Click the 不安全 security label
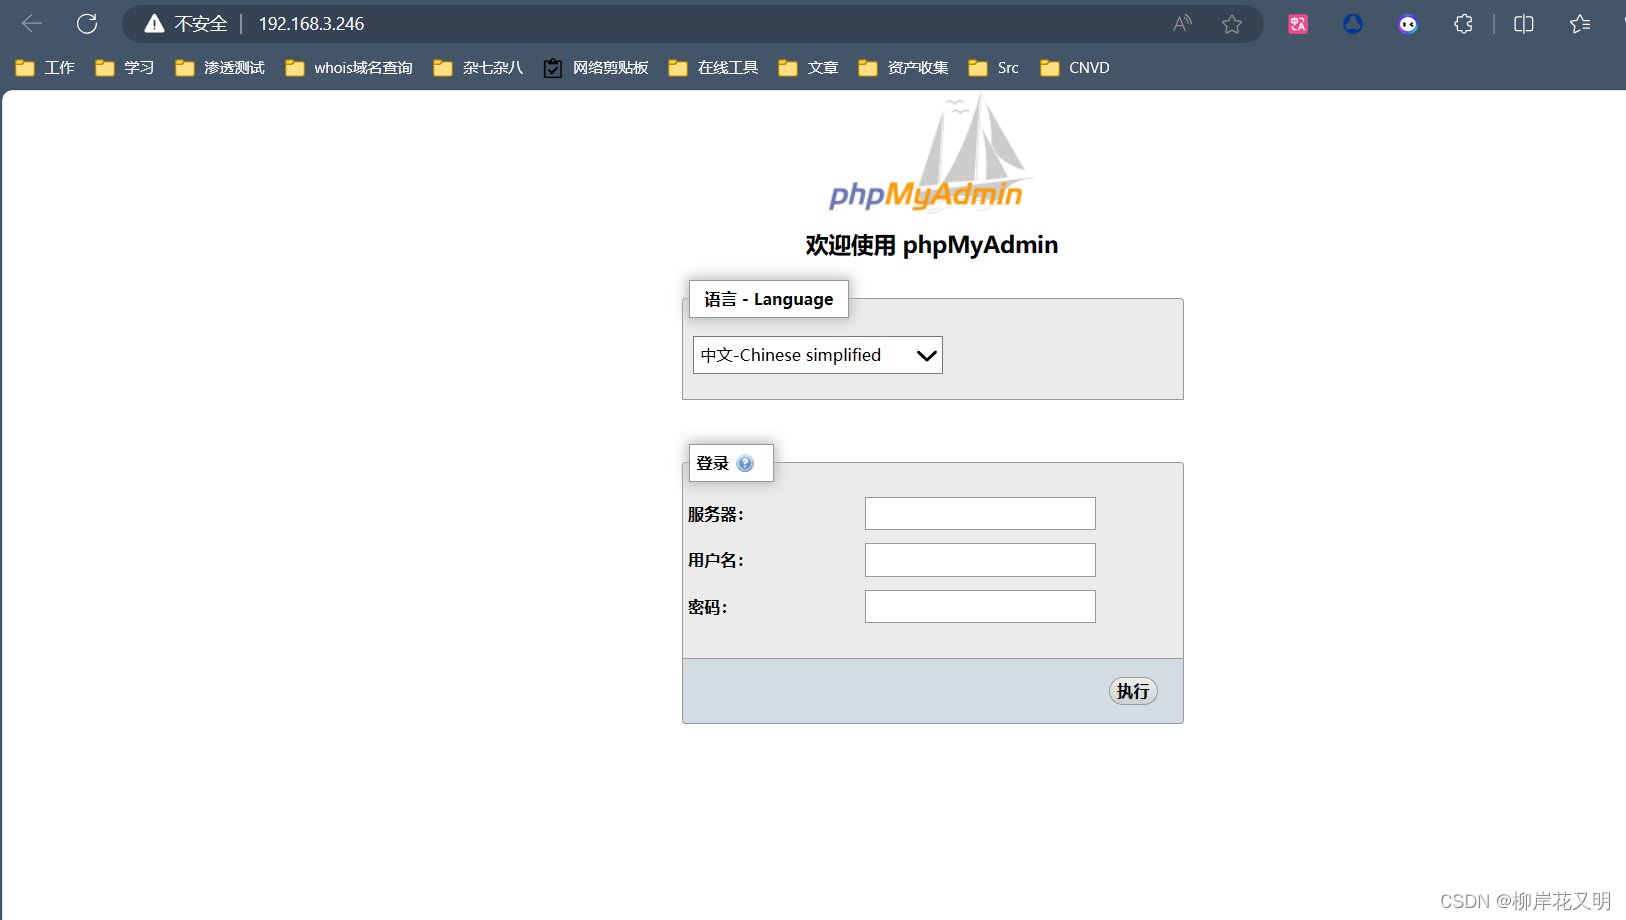 (x=201, y=24)
